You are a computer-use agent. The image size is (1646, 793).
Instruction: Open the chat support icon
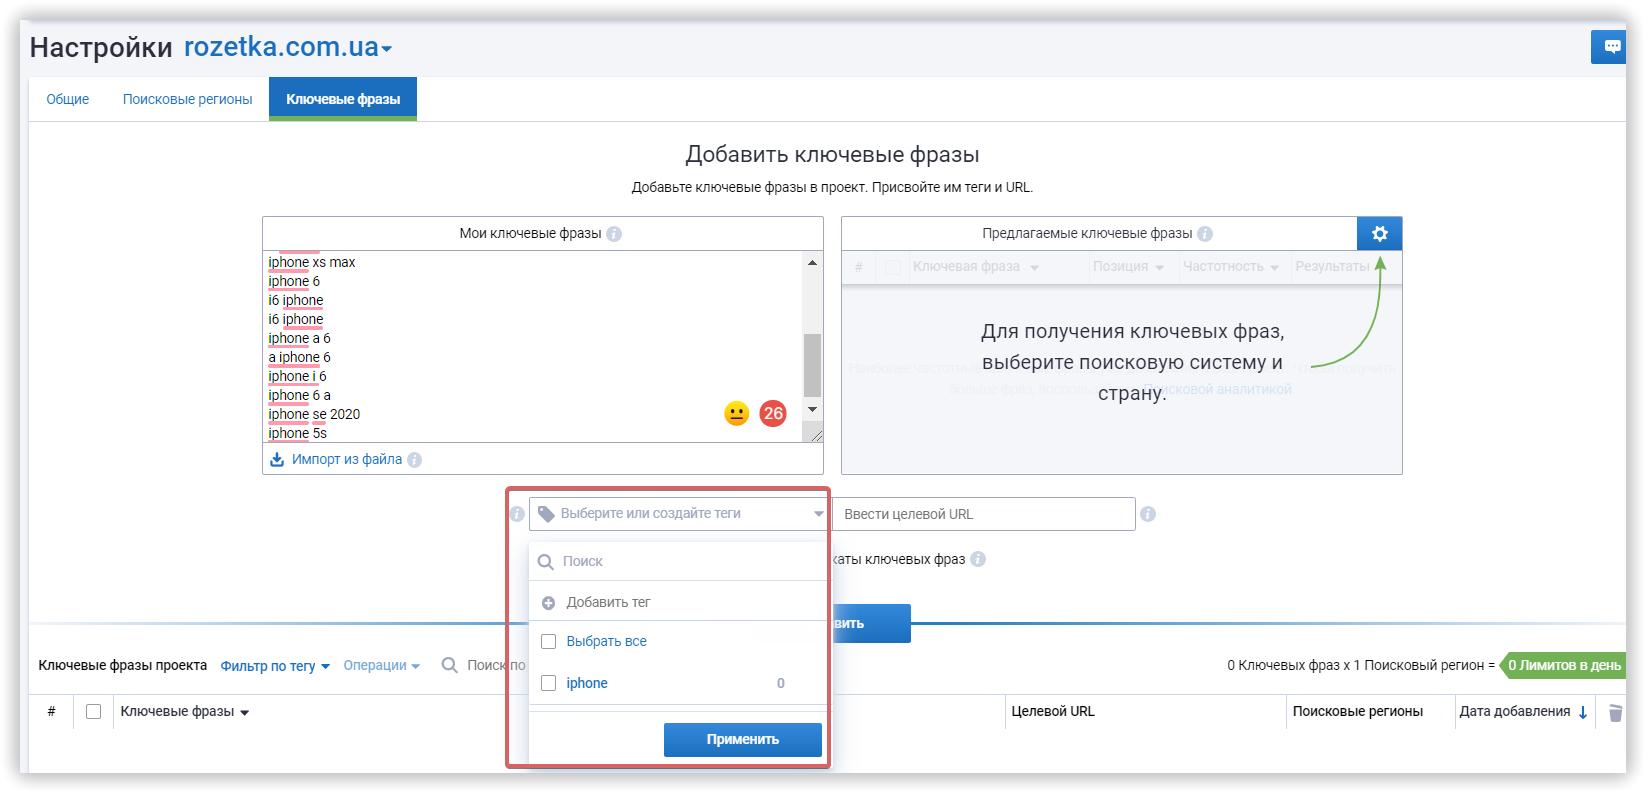coord(1611,46)
